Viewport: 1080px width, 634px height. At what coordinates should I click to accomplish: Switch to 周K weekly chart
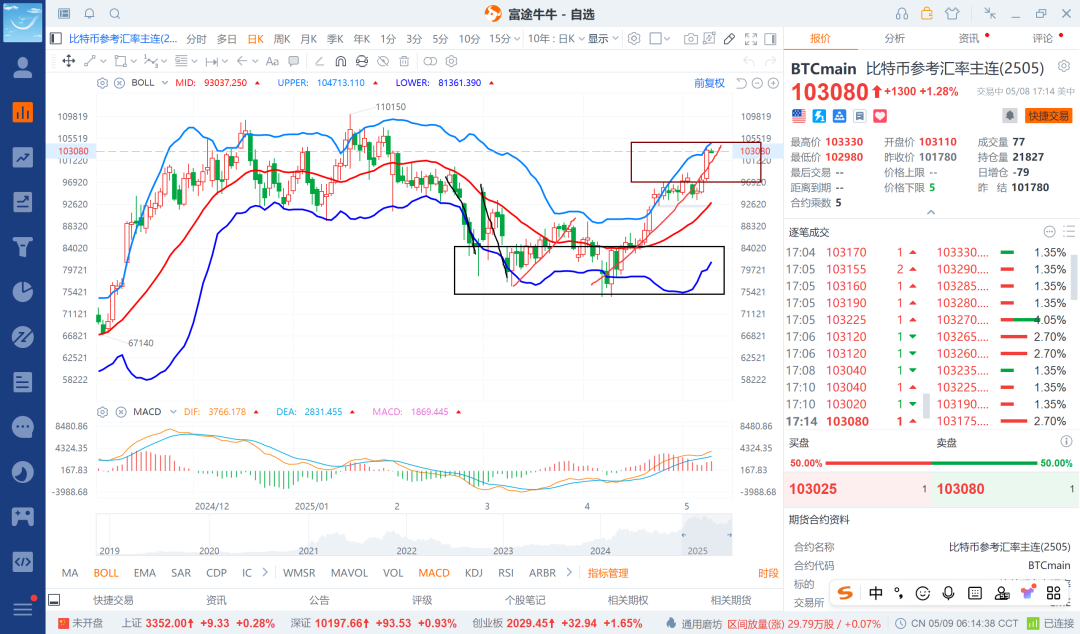282,39
